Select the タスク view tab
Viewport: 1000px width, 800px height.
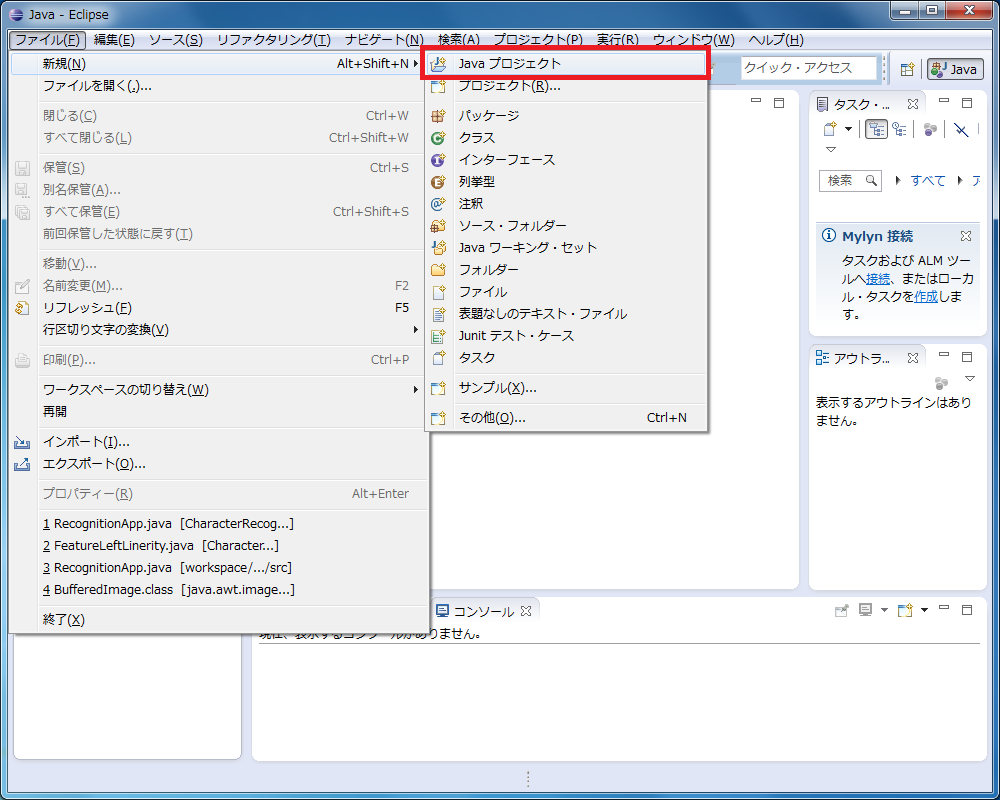coord(861,104)
